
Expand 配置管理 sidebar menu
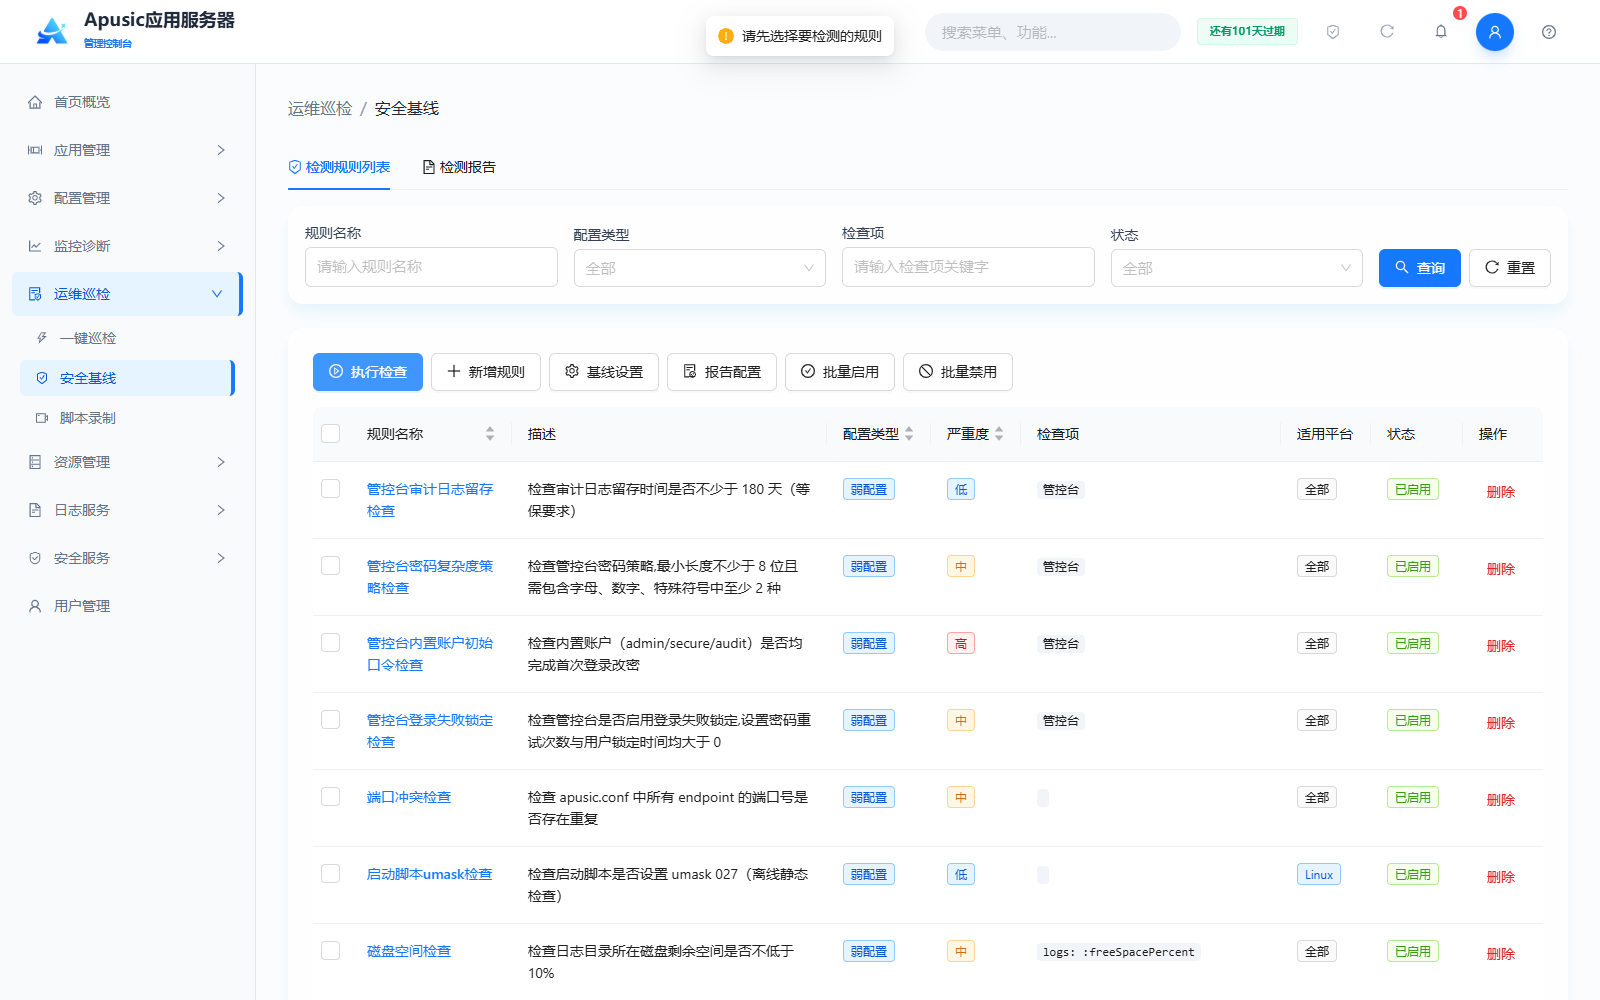click(x=127, y=198)
